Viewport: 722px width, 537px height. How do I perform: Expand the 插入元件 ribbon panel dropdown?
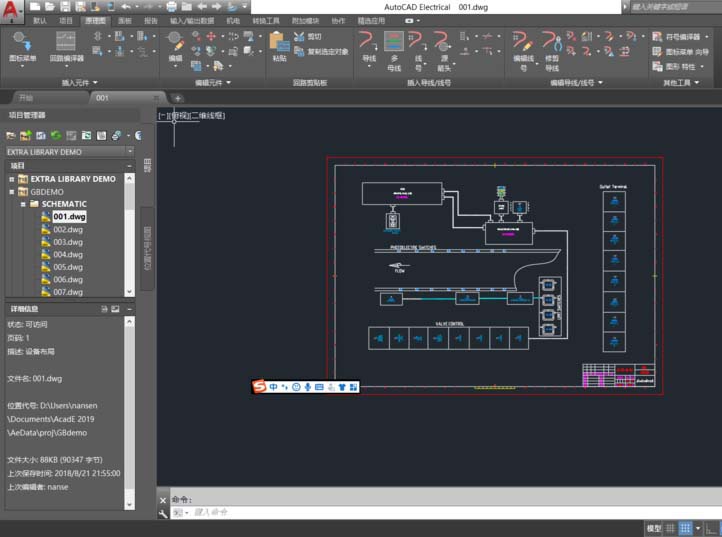point(95,82)
